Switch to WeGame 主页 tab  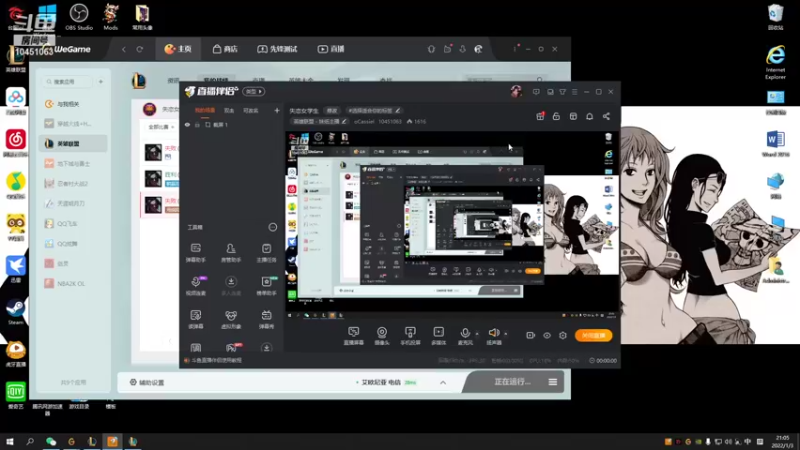(x=178, y=49)
